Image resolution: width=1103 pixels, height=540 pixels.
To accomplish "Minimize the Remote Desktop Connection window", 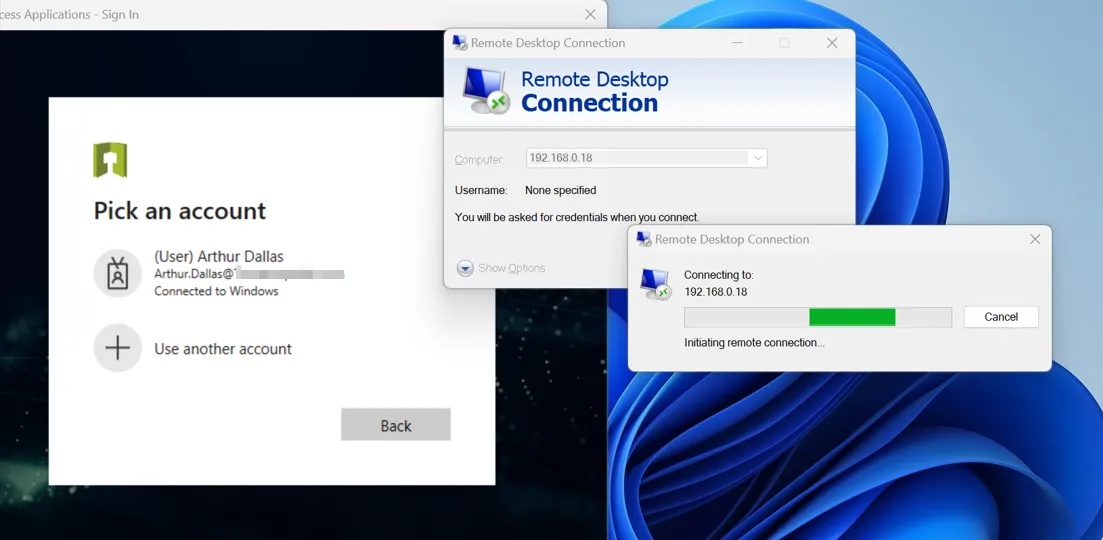I will (737, 43).
